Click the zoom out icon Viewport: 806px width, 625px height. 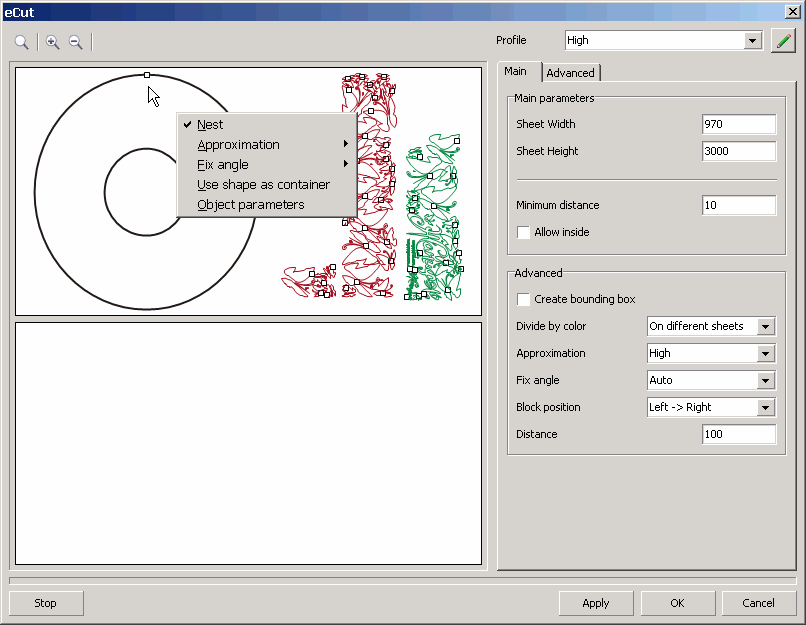75,42
